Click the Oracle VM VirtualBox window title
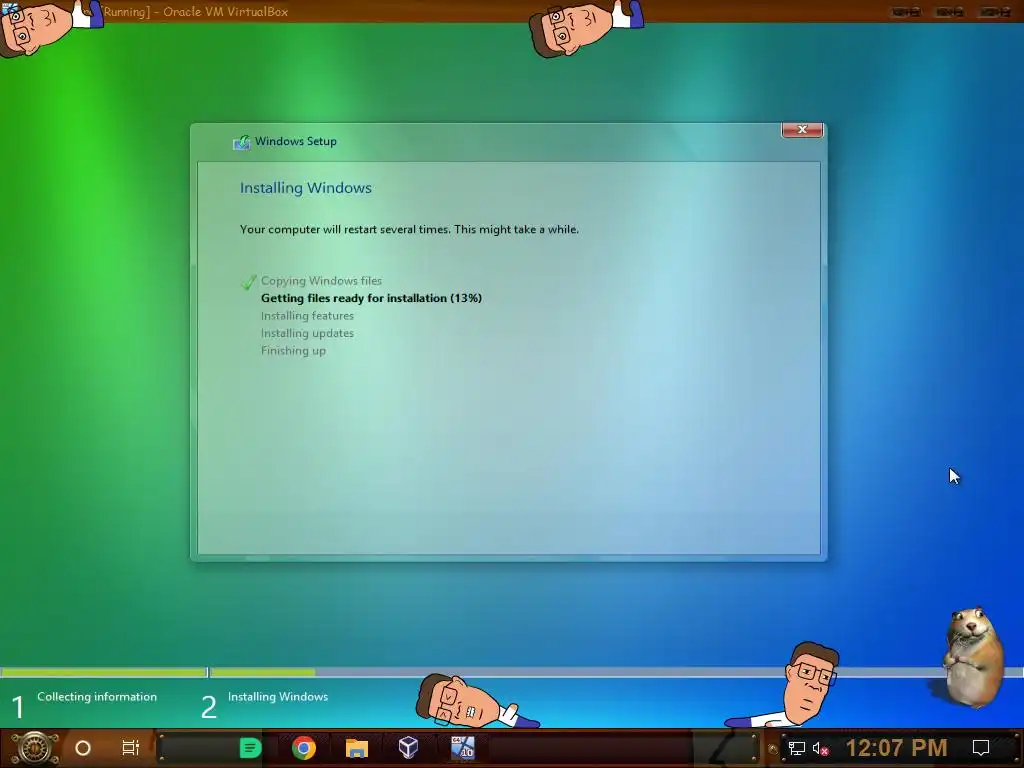1024x768 pixels. 195,12
